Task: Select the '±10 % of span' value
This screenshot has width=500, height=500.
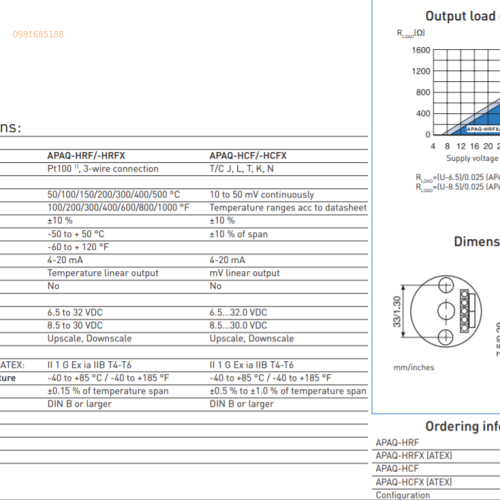Action: click(x=239, y=234)
